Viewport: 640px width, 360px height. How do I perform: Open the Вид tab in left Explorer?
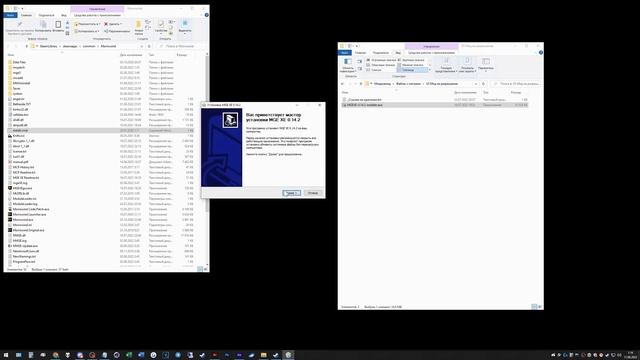point(64,15)
